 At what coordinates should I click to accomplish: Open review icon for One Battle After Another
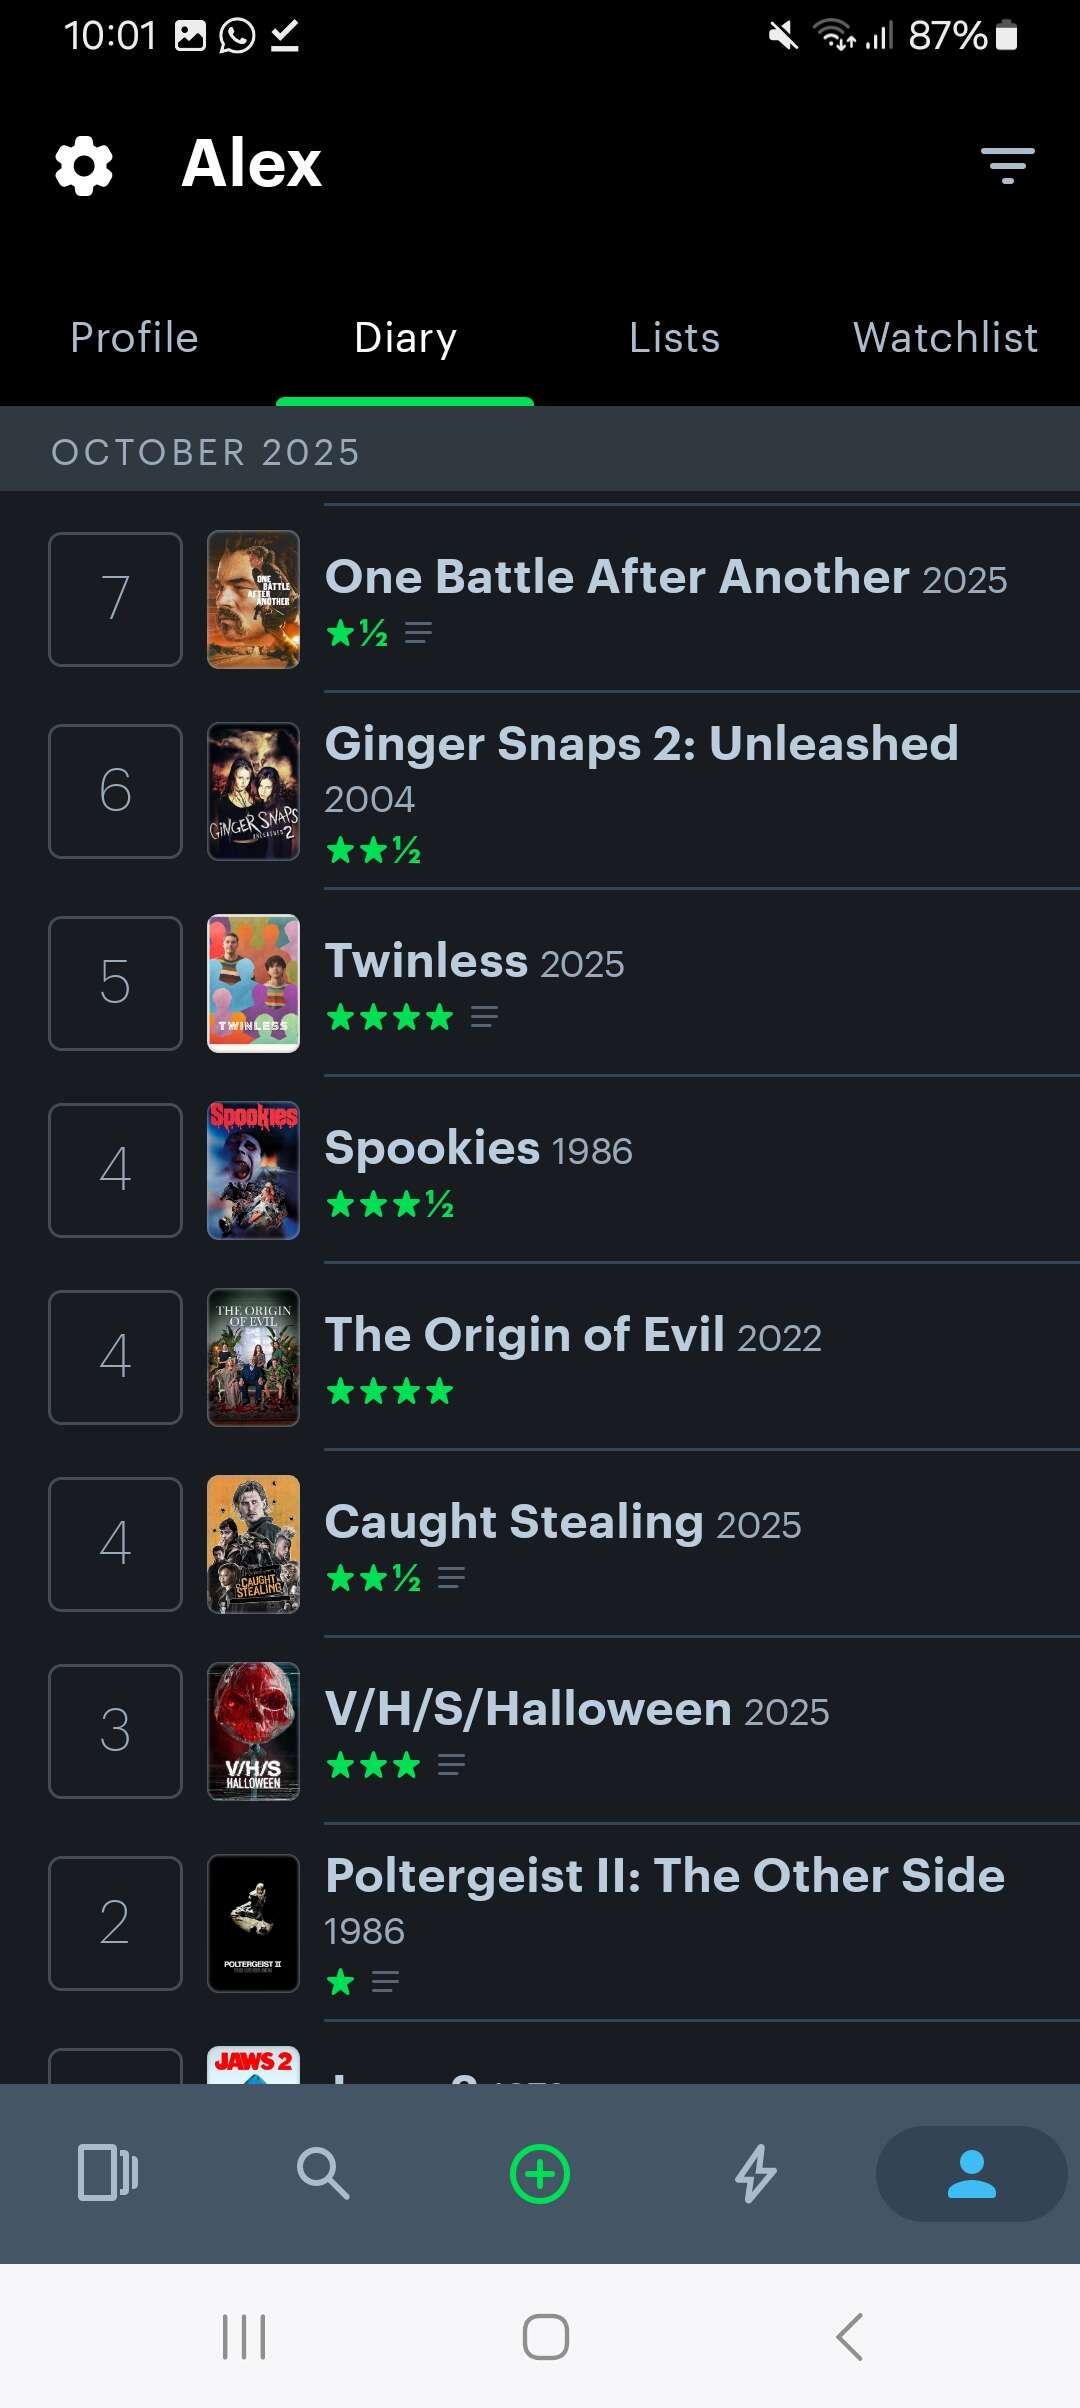click(418, 633)
